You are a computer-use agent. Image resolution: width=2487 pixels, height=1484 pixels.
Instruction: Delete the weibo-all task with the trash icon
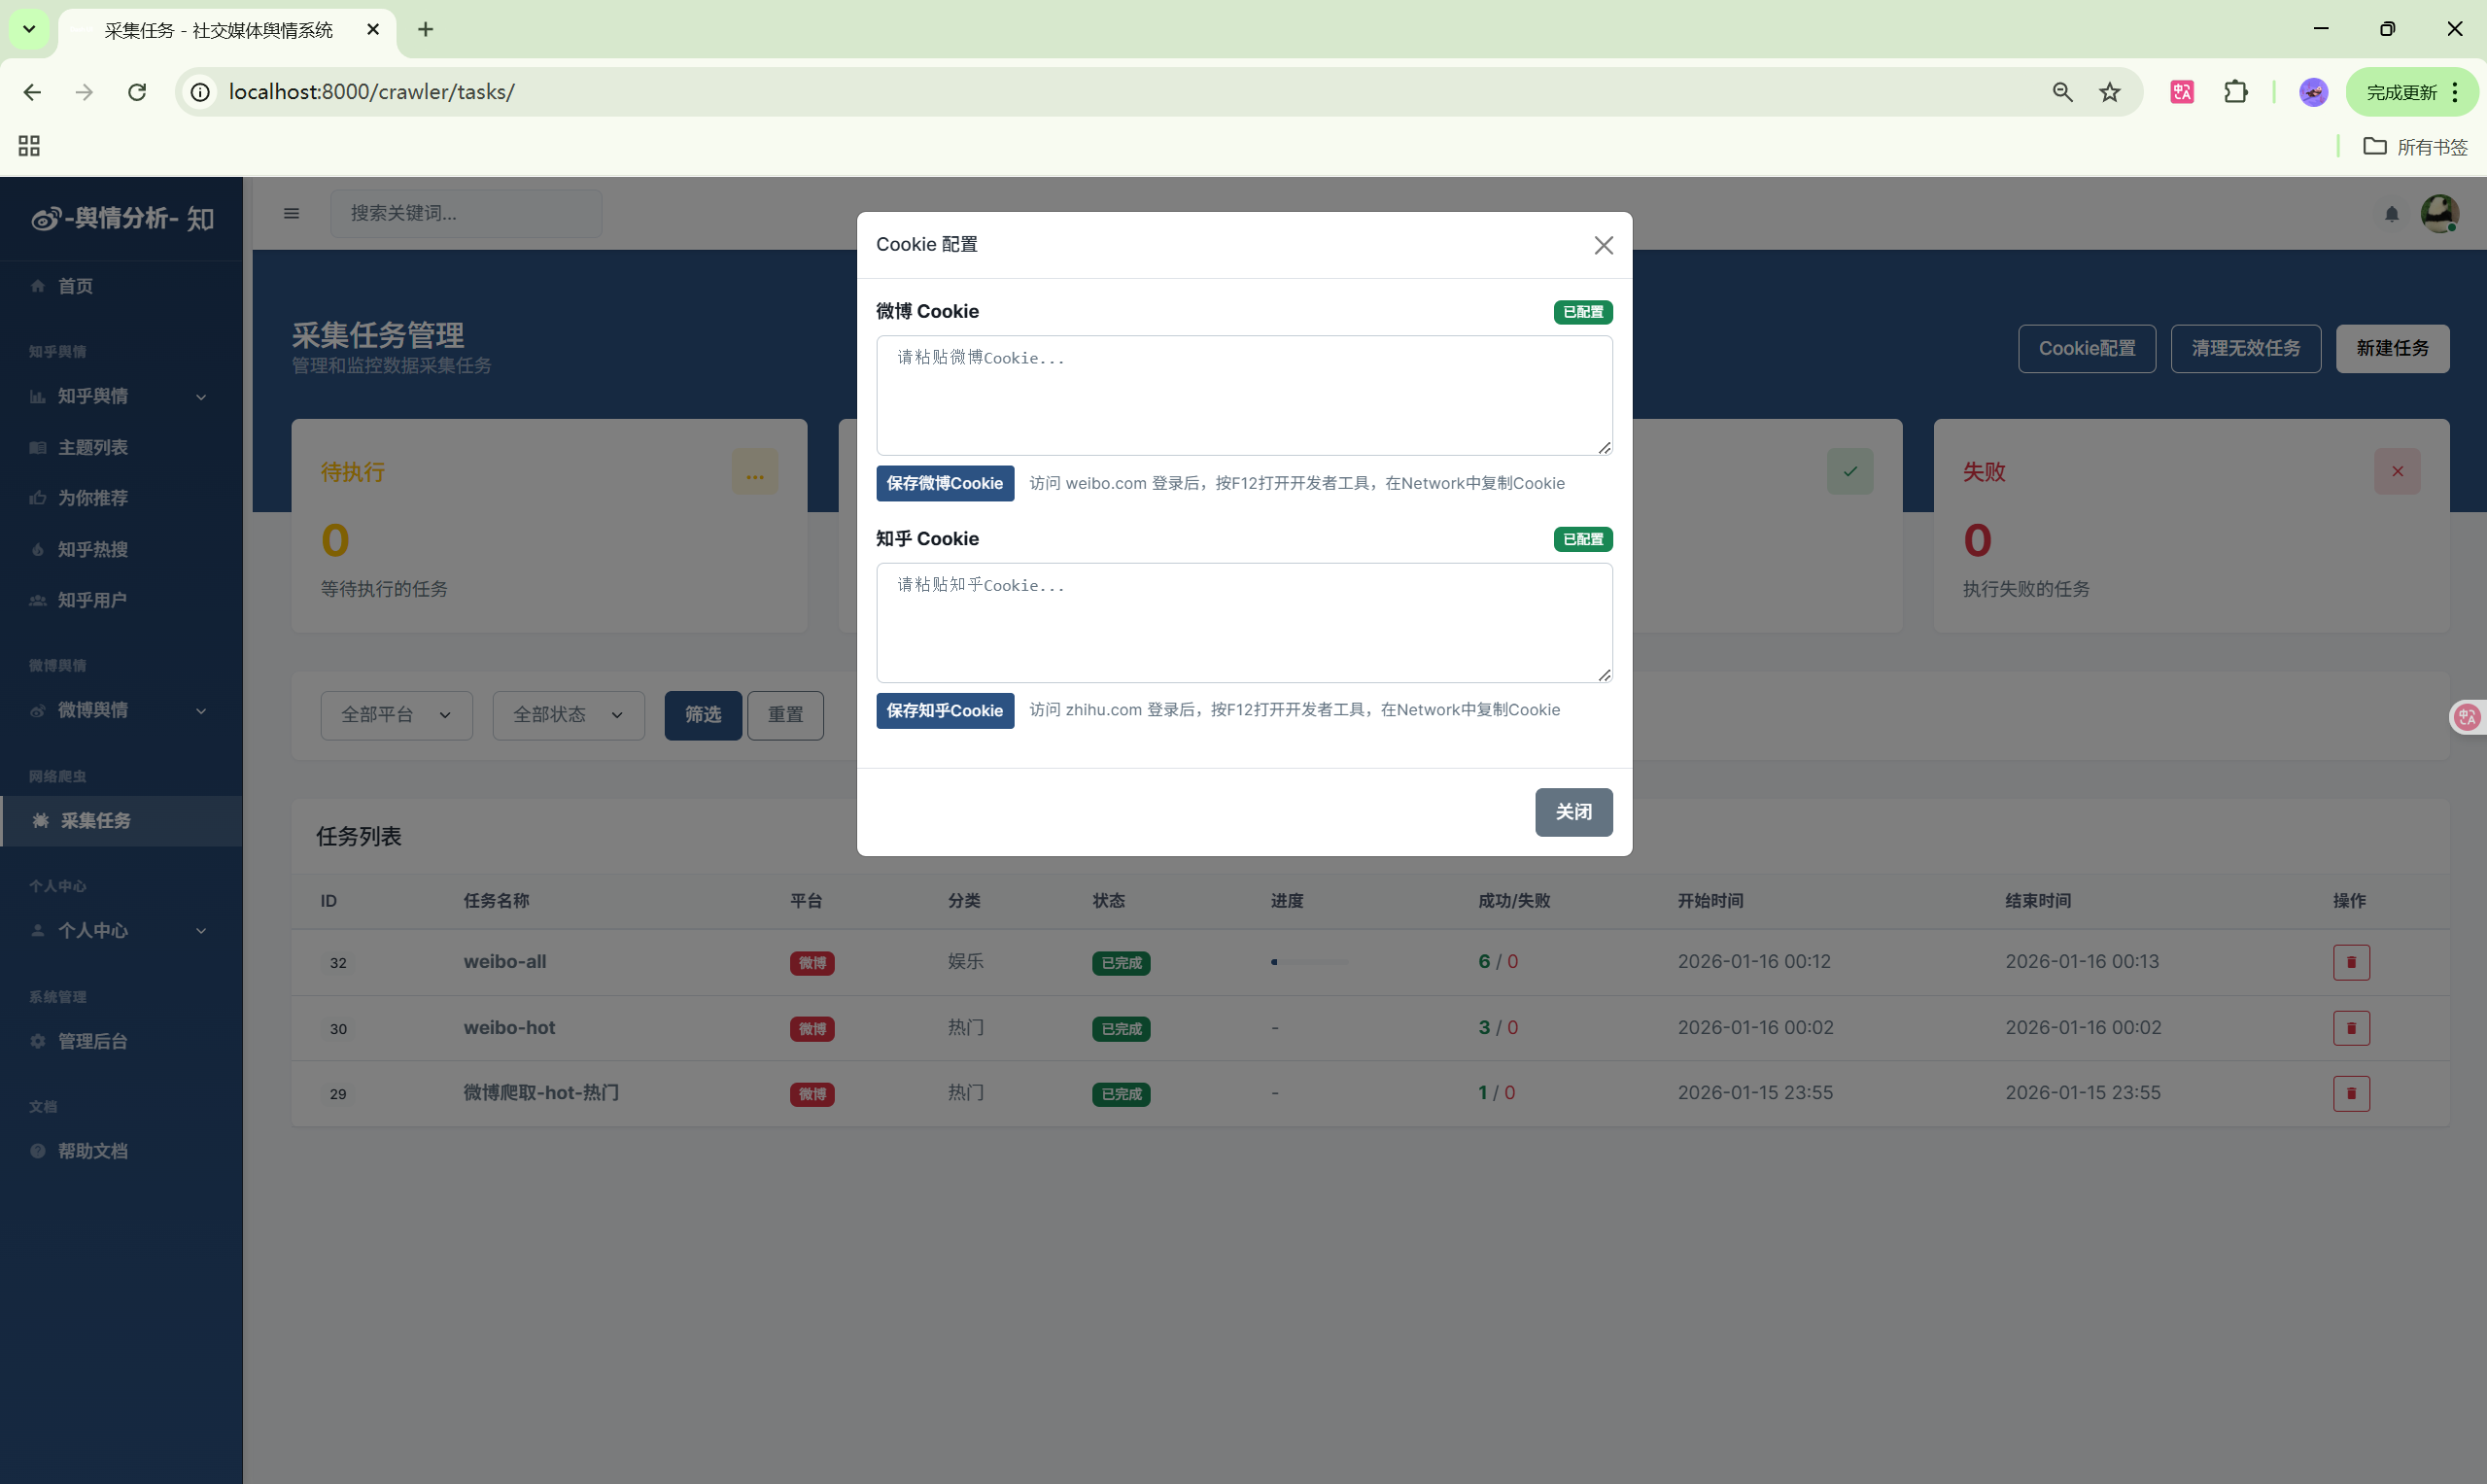coord(2350,962)
